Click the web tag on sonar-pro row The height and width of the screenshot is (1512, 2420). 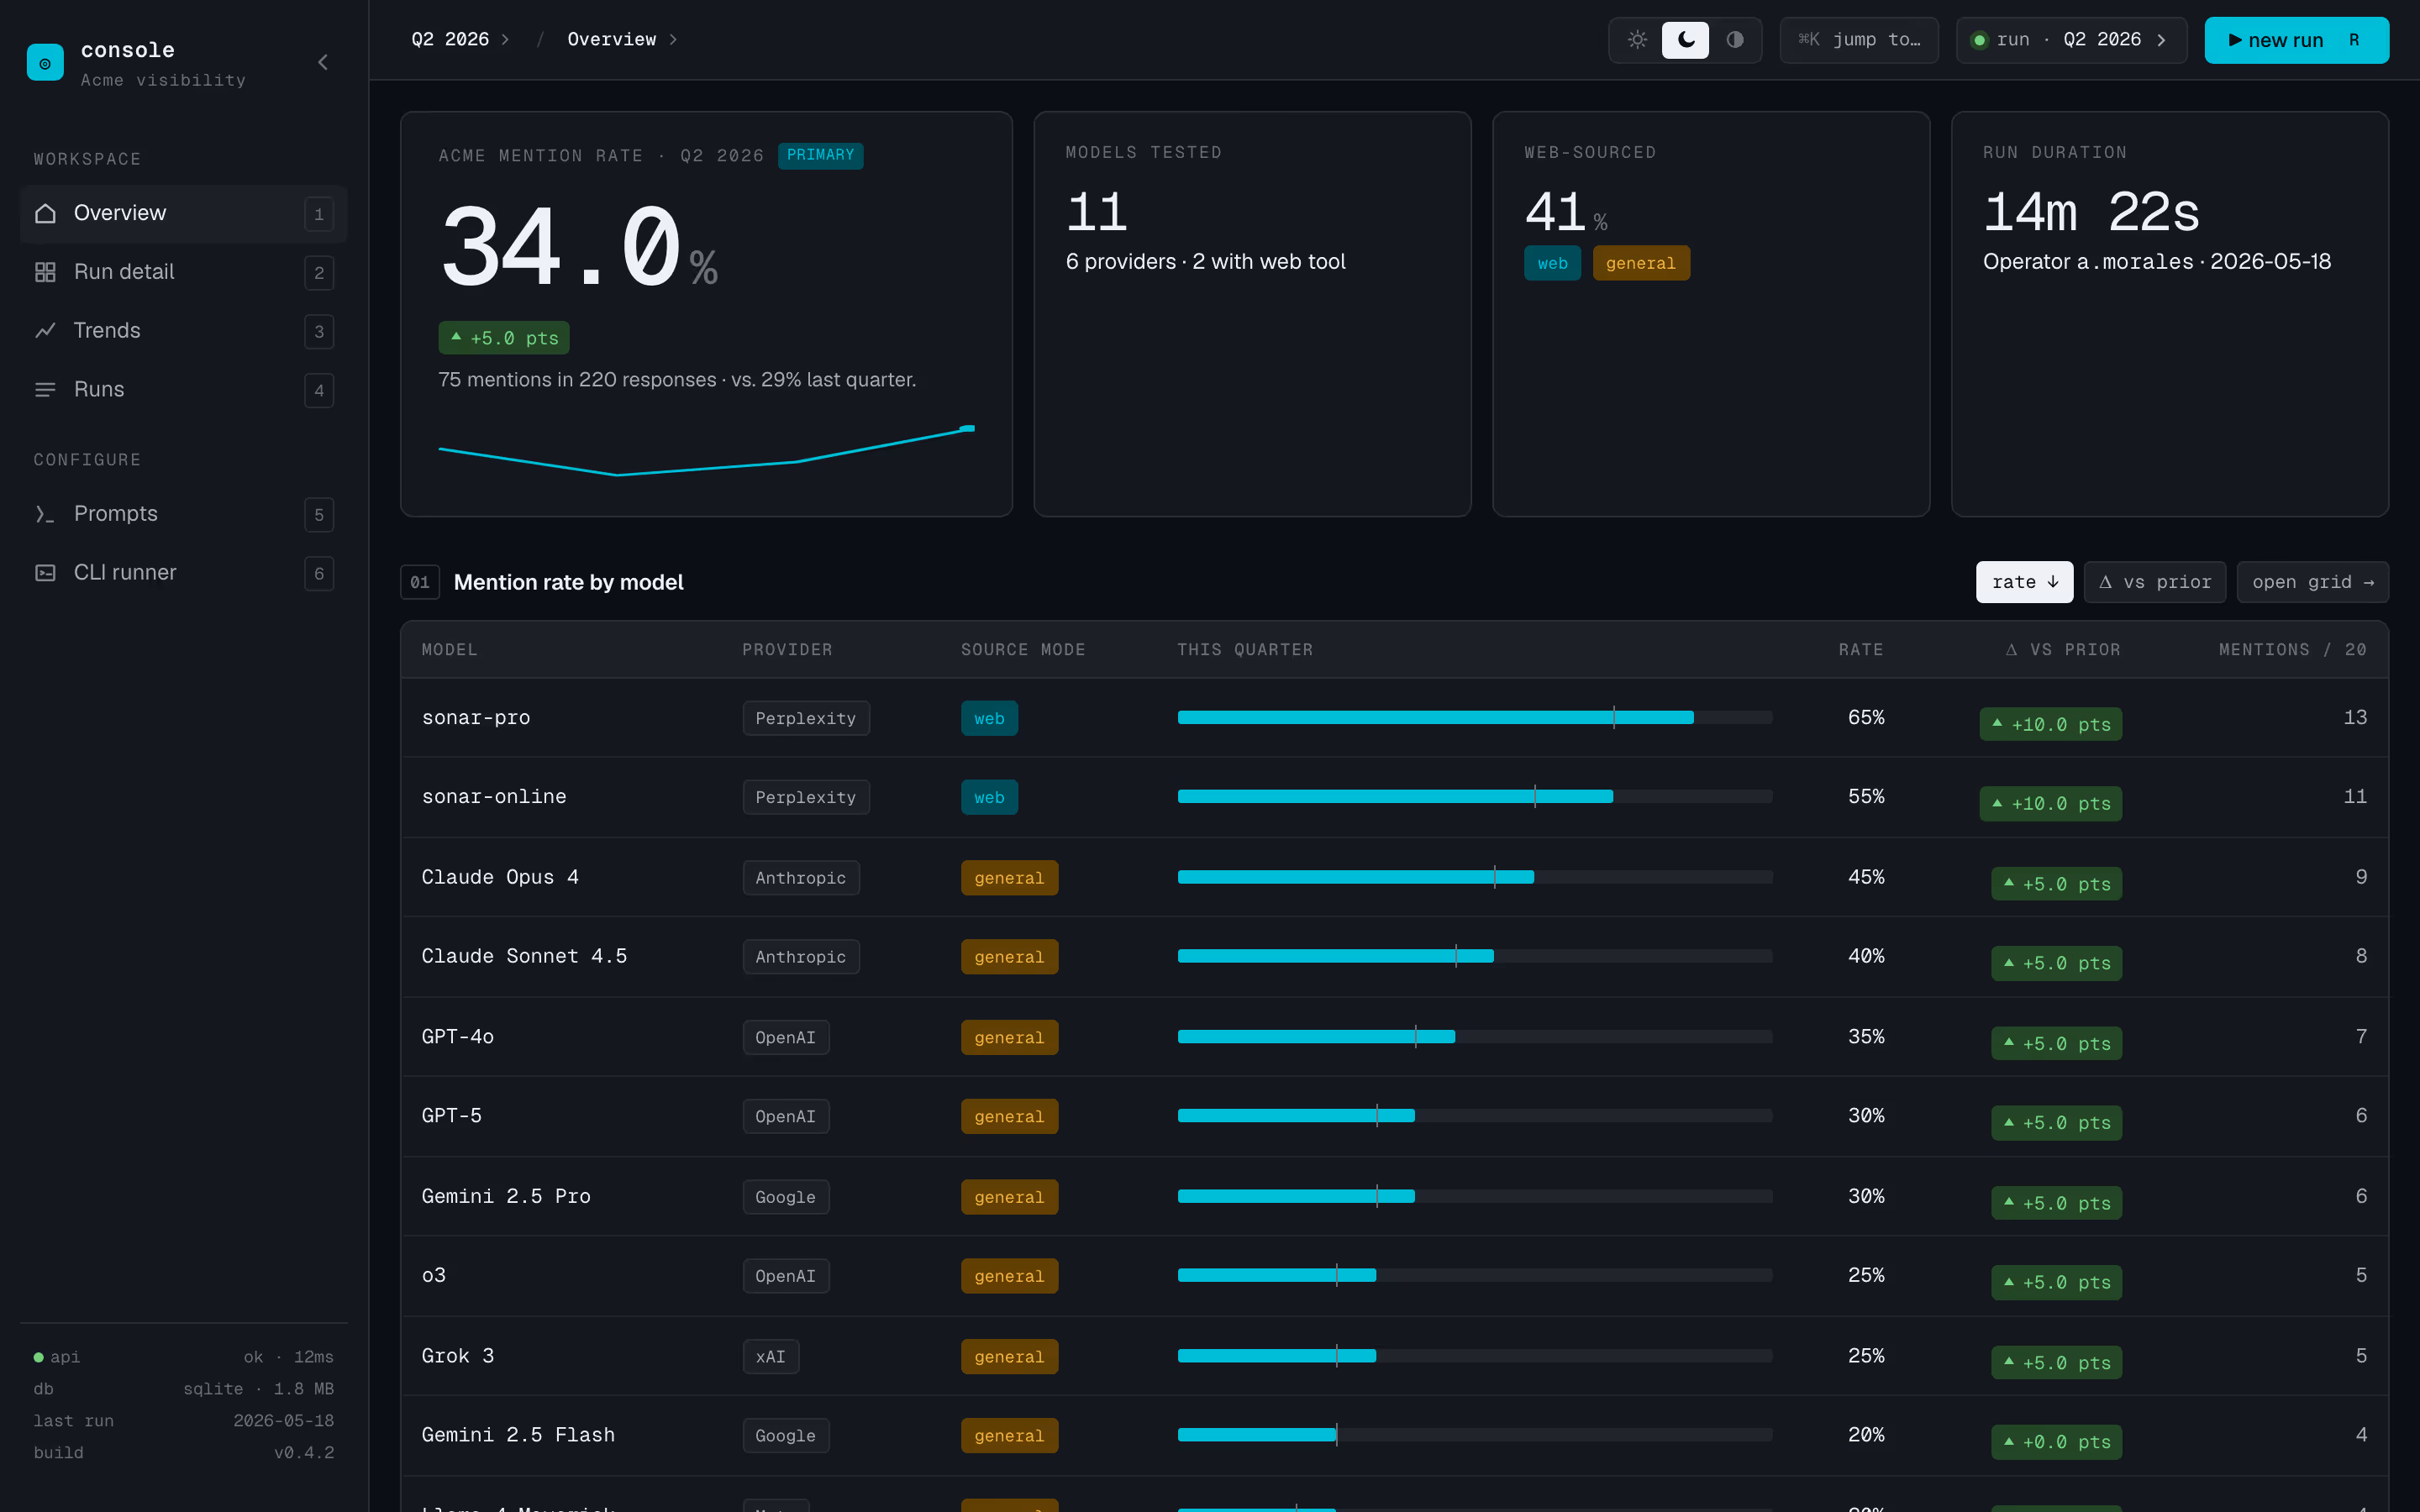coord(989,718)
